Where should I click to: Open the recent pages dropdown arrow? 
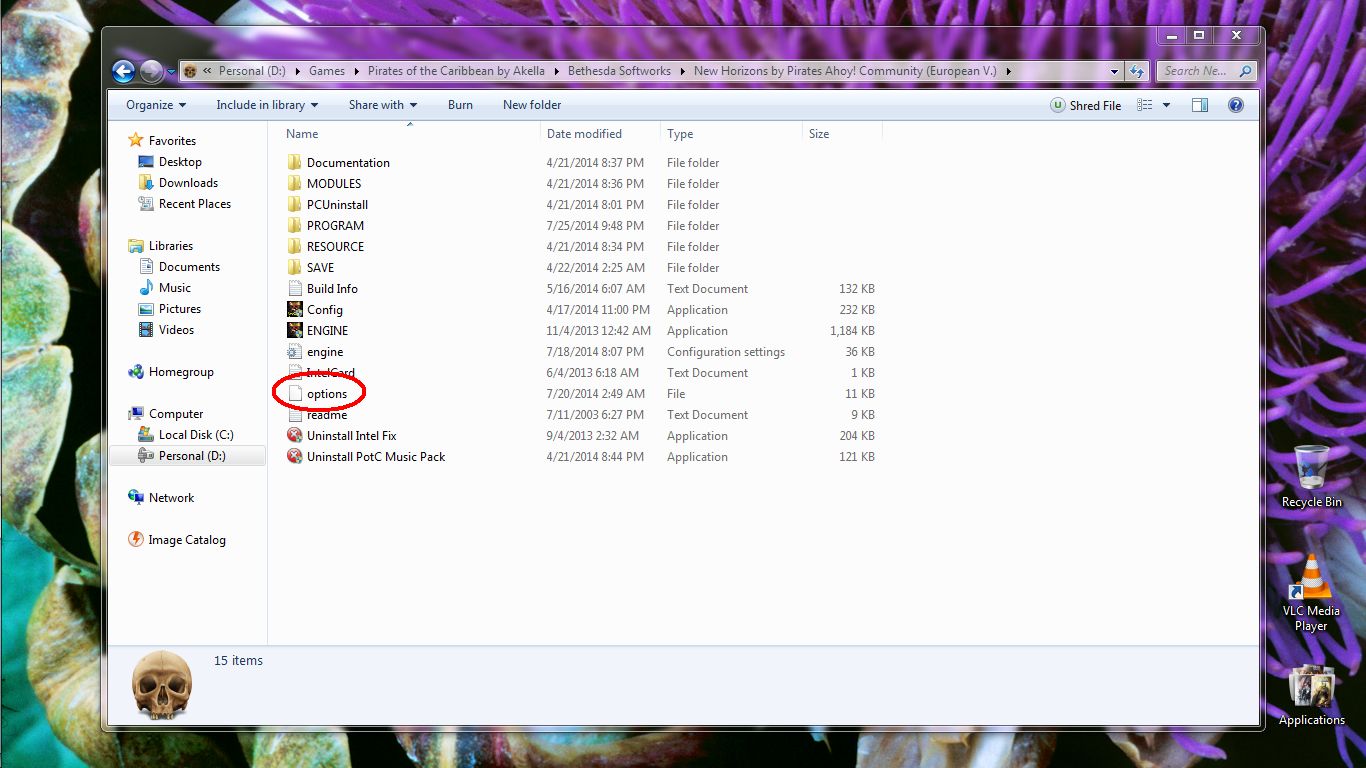click(171, 72)
